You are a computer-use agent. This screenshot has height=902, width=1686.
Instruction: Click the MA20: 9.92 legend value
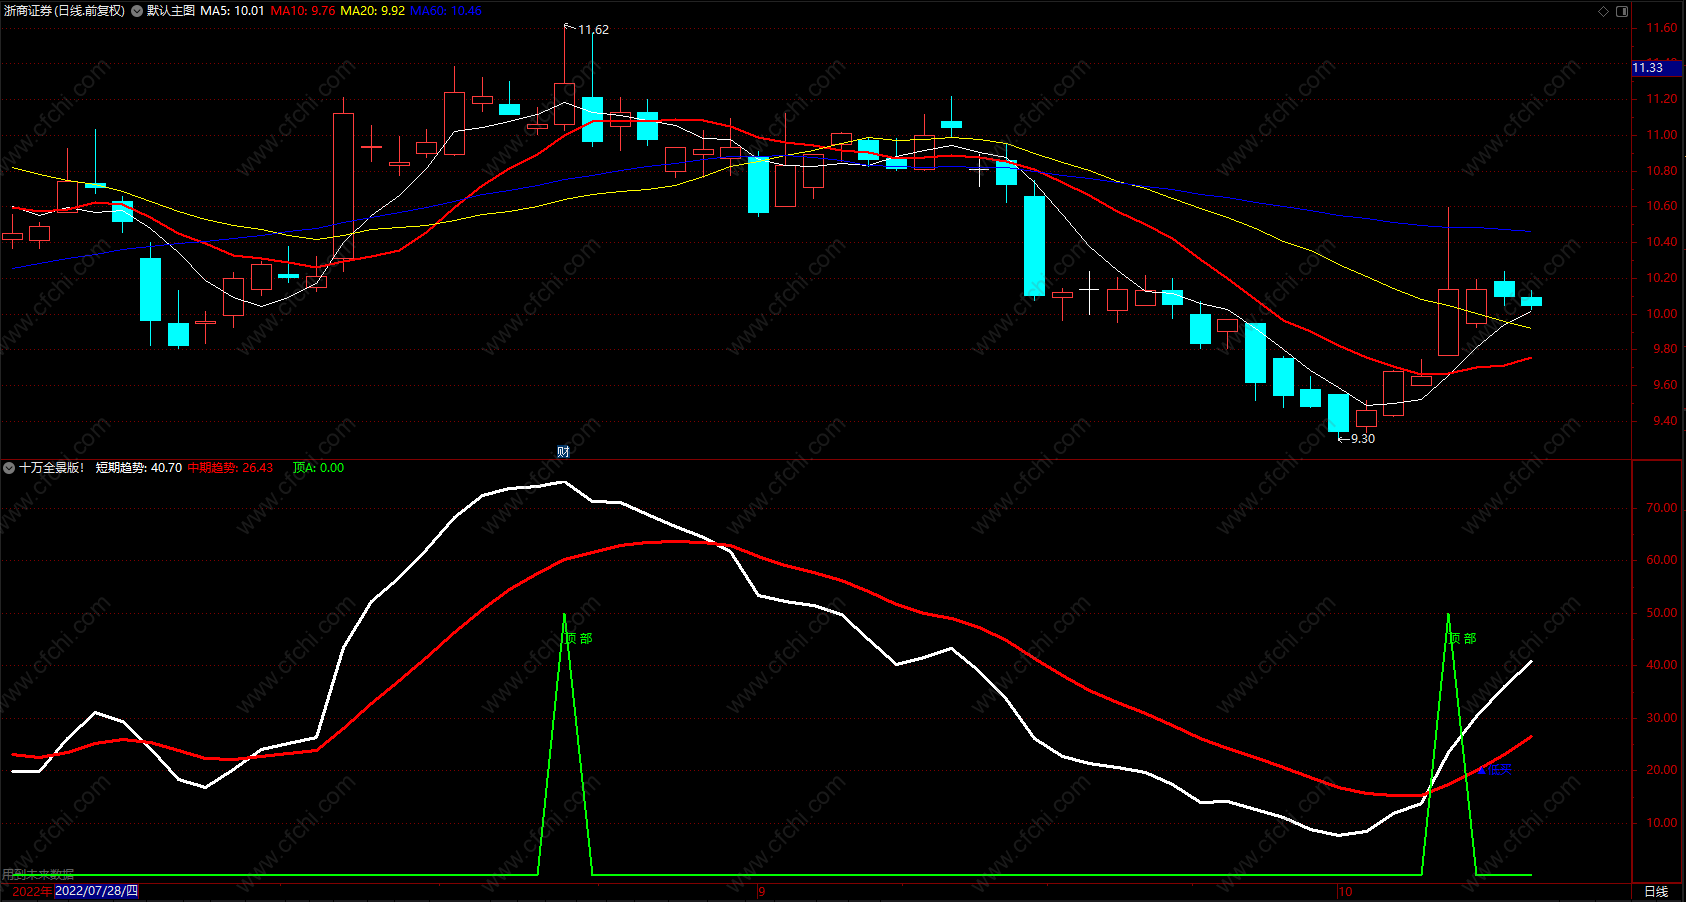tap(373, 11)
